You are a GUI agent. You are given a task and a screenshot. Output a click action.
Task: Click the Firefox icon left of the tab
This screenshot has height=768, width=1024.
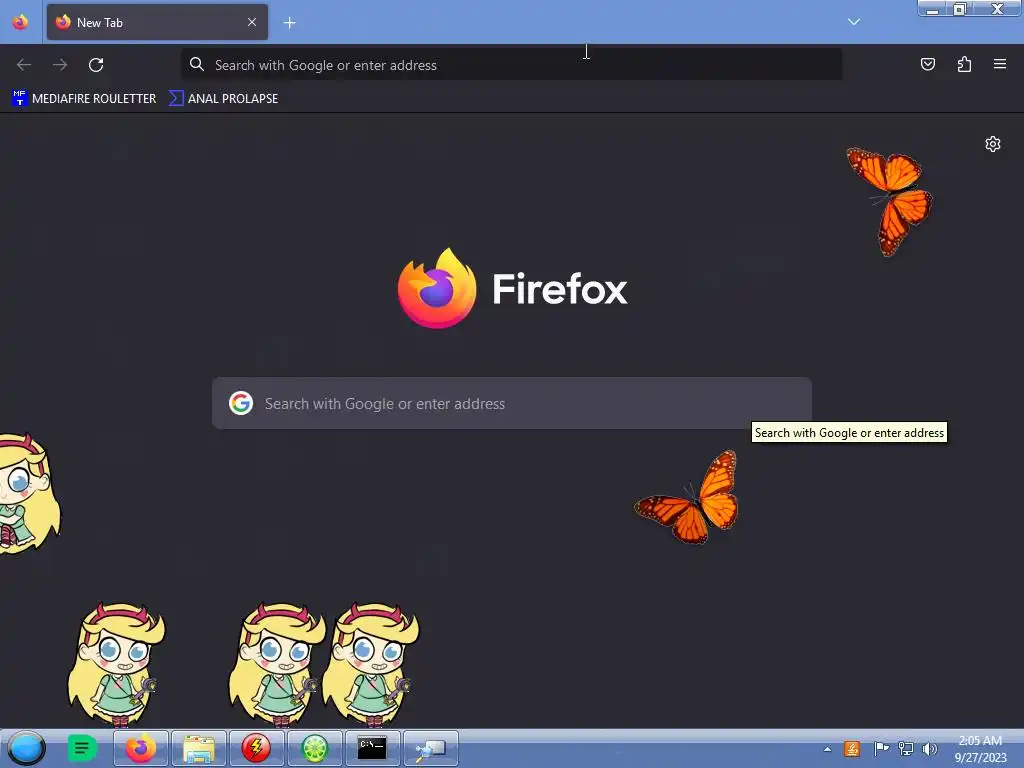20,22
